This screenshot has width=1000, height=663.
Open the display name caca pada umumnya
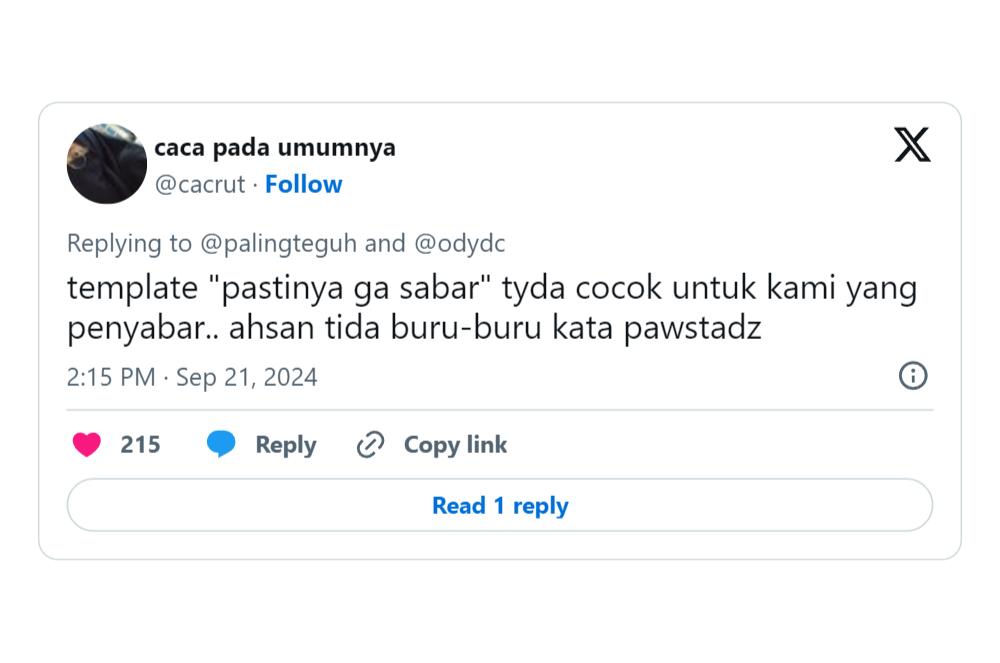point(275,147)
